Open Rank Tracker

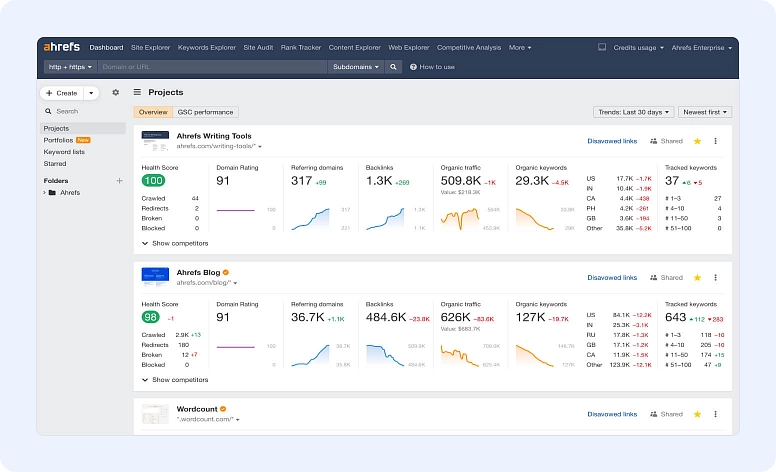[301, 47]
